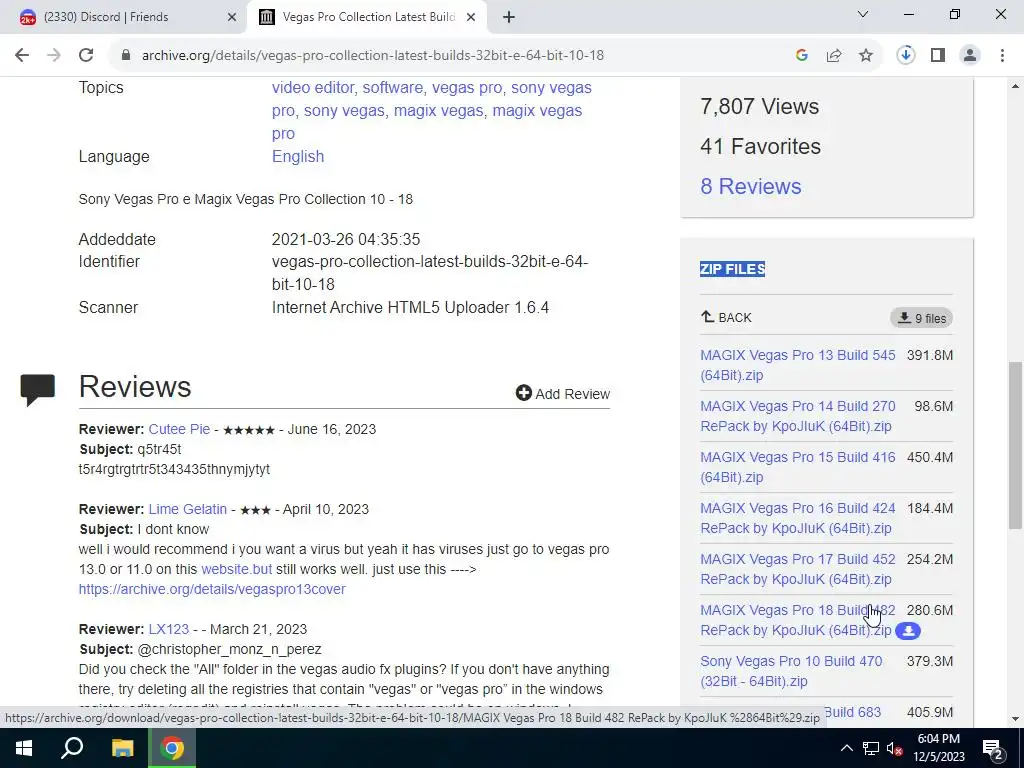Reload the archive.org page
Image resolution: width=1024 pixels, height=768 pixels.
click(86, 56)
